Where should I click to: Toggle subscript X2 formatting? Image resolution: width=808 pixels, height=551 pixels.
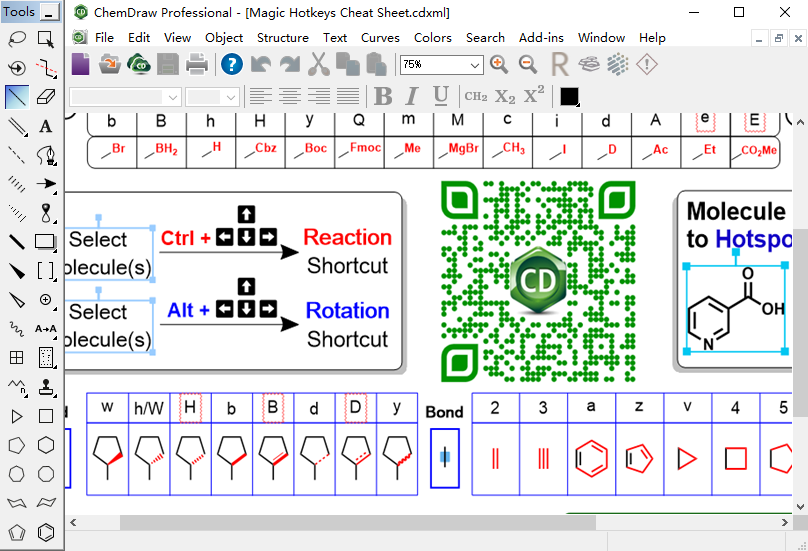[x=505, y=96]
